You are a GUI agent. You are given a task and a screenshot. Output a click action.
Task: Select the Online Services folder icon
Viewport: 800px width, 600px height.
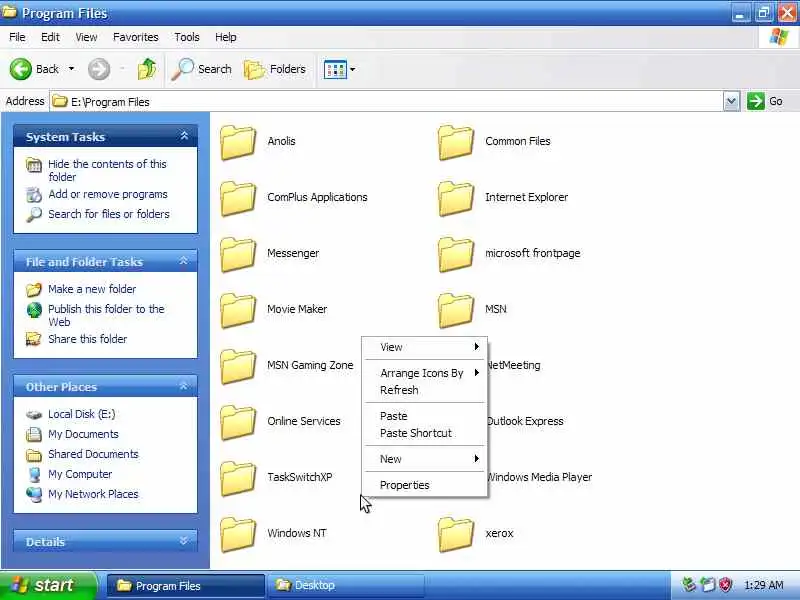point(238,423)
